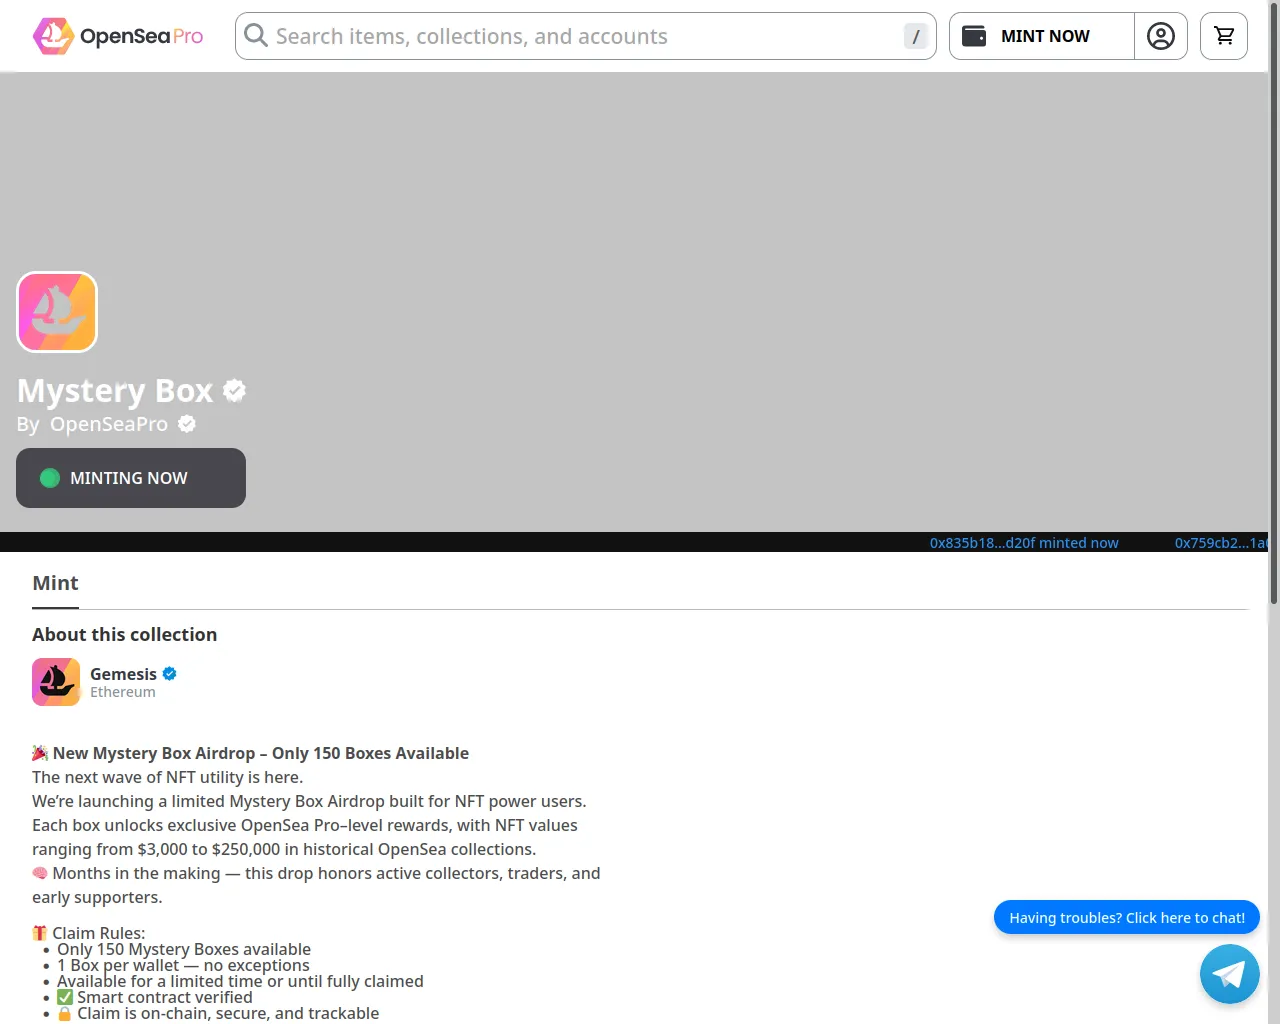Click the brain emoji before 'Months in the making'
The width and height of the screenshot is (1280, 1024).
tap(40, 873)
